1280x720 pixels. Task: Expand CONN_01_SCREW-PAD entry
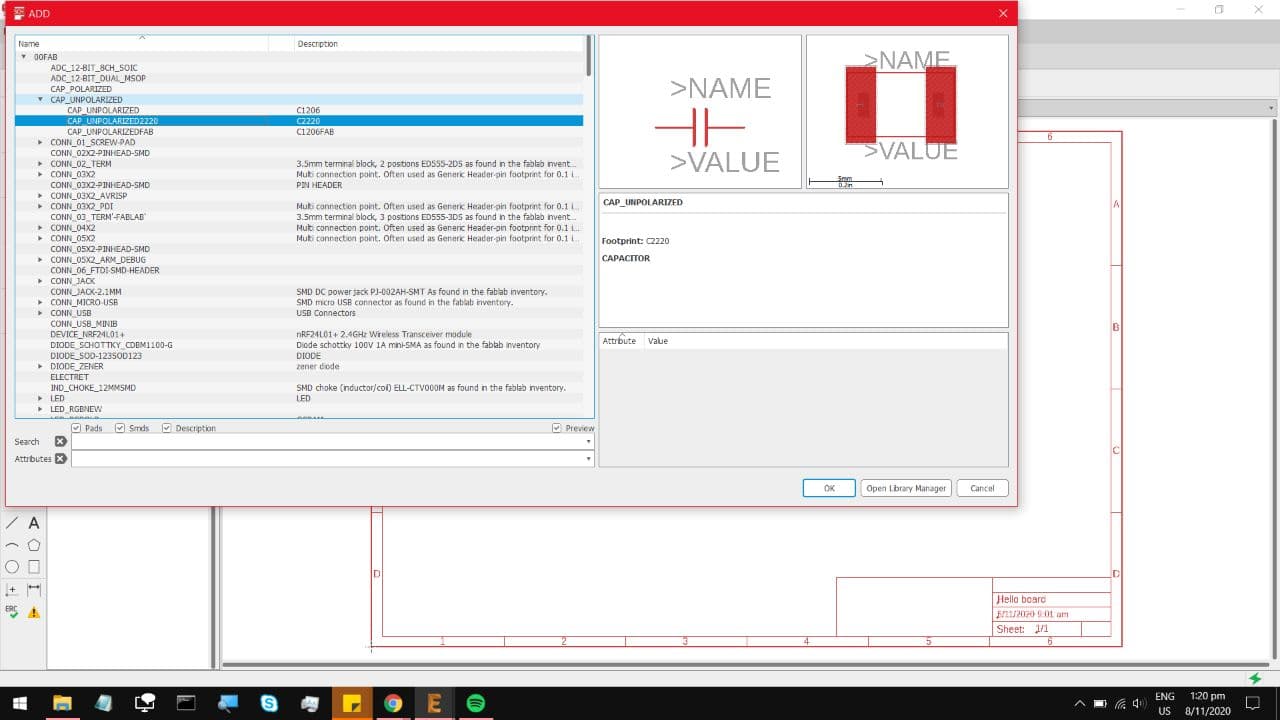40,142
